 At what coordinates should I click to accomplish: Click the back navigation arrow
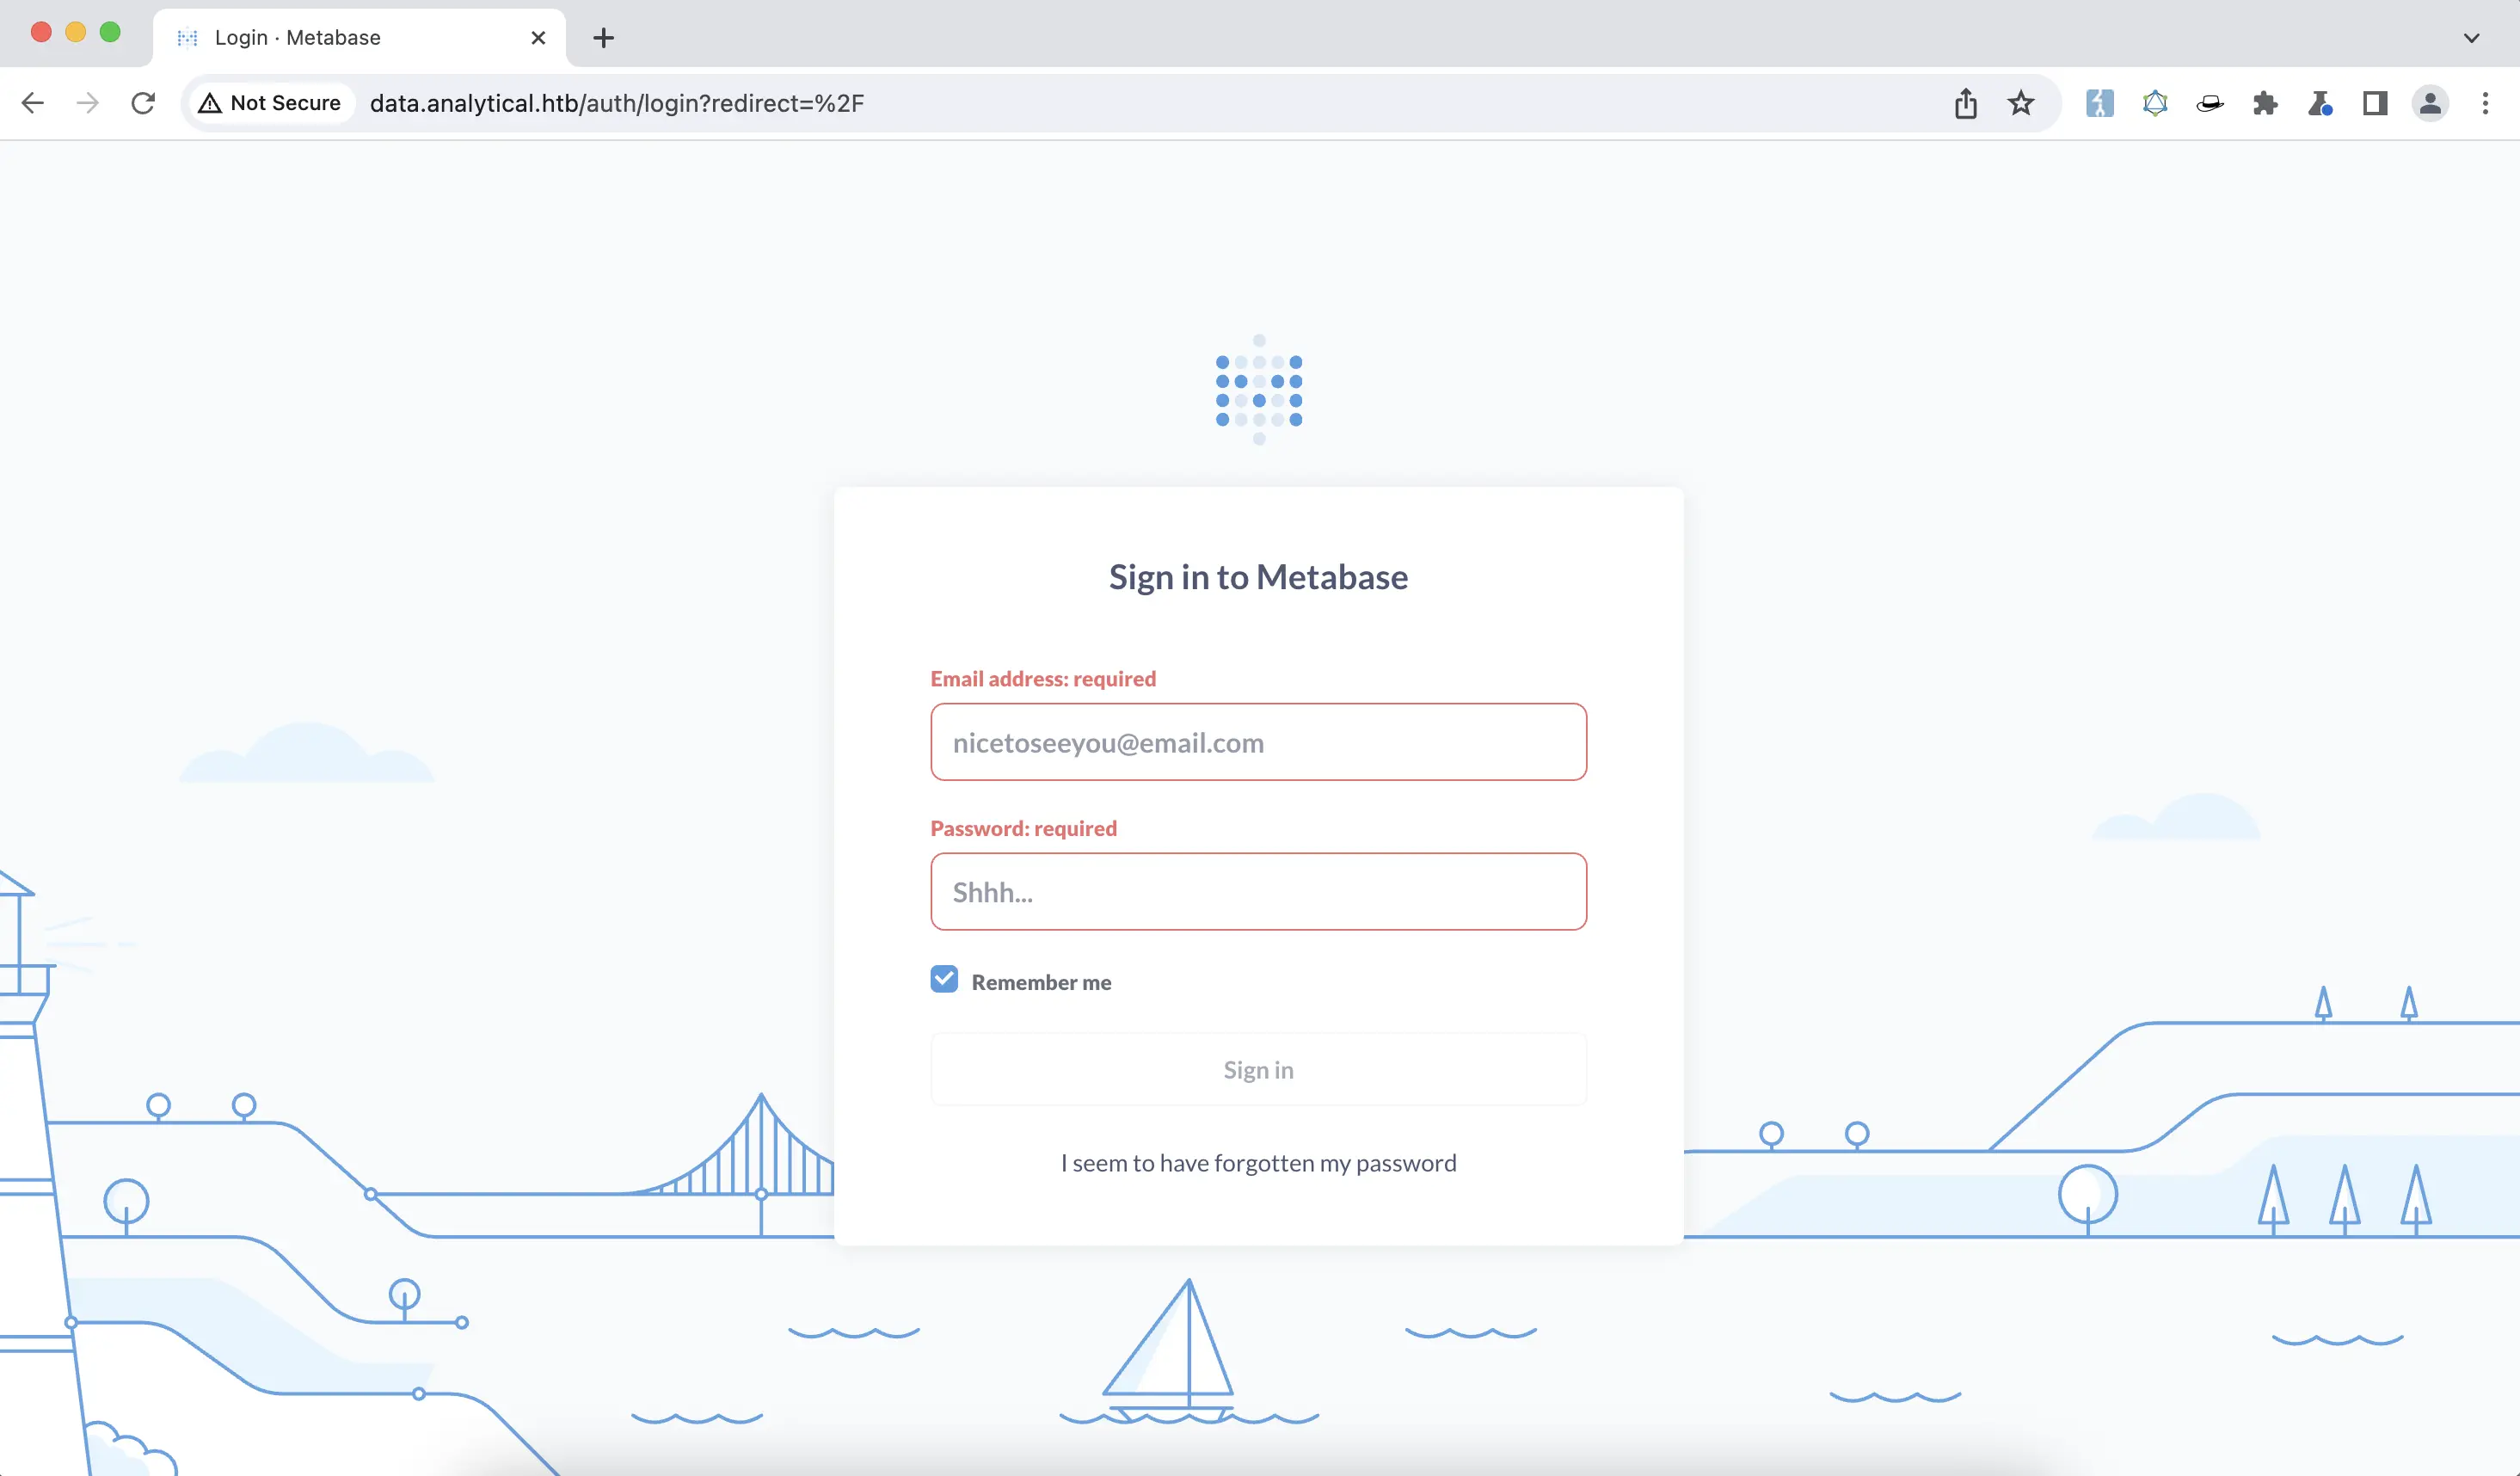click(33, 103)
